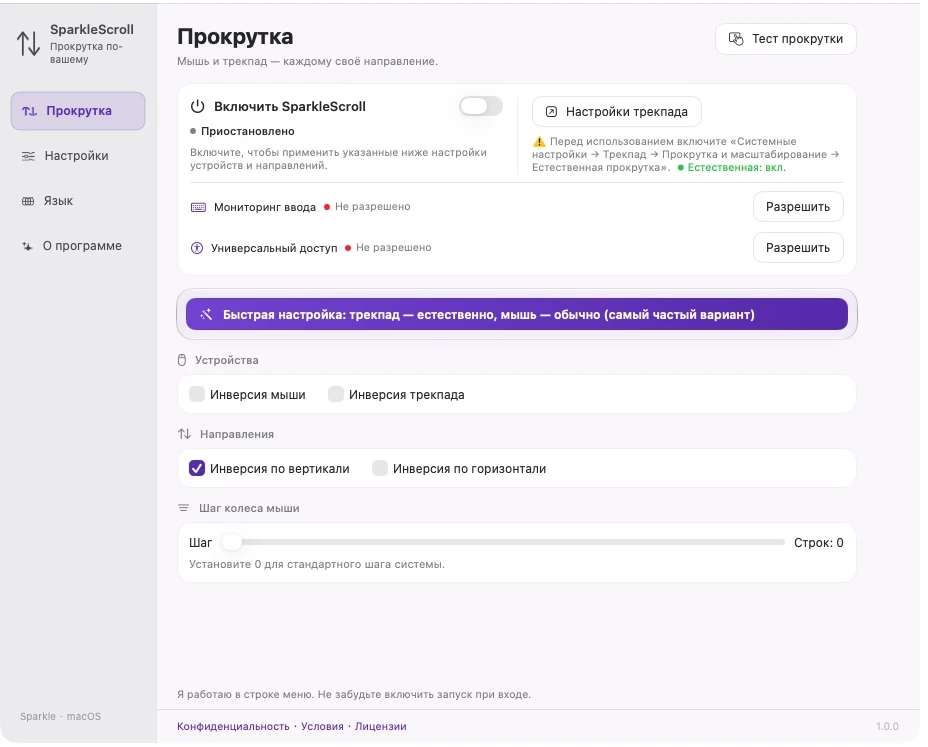
Task: Click Разрешить for Универсальный доступ
Action: (x=798, y=247)
